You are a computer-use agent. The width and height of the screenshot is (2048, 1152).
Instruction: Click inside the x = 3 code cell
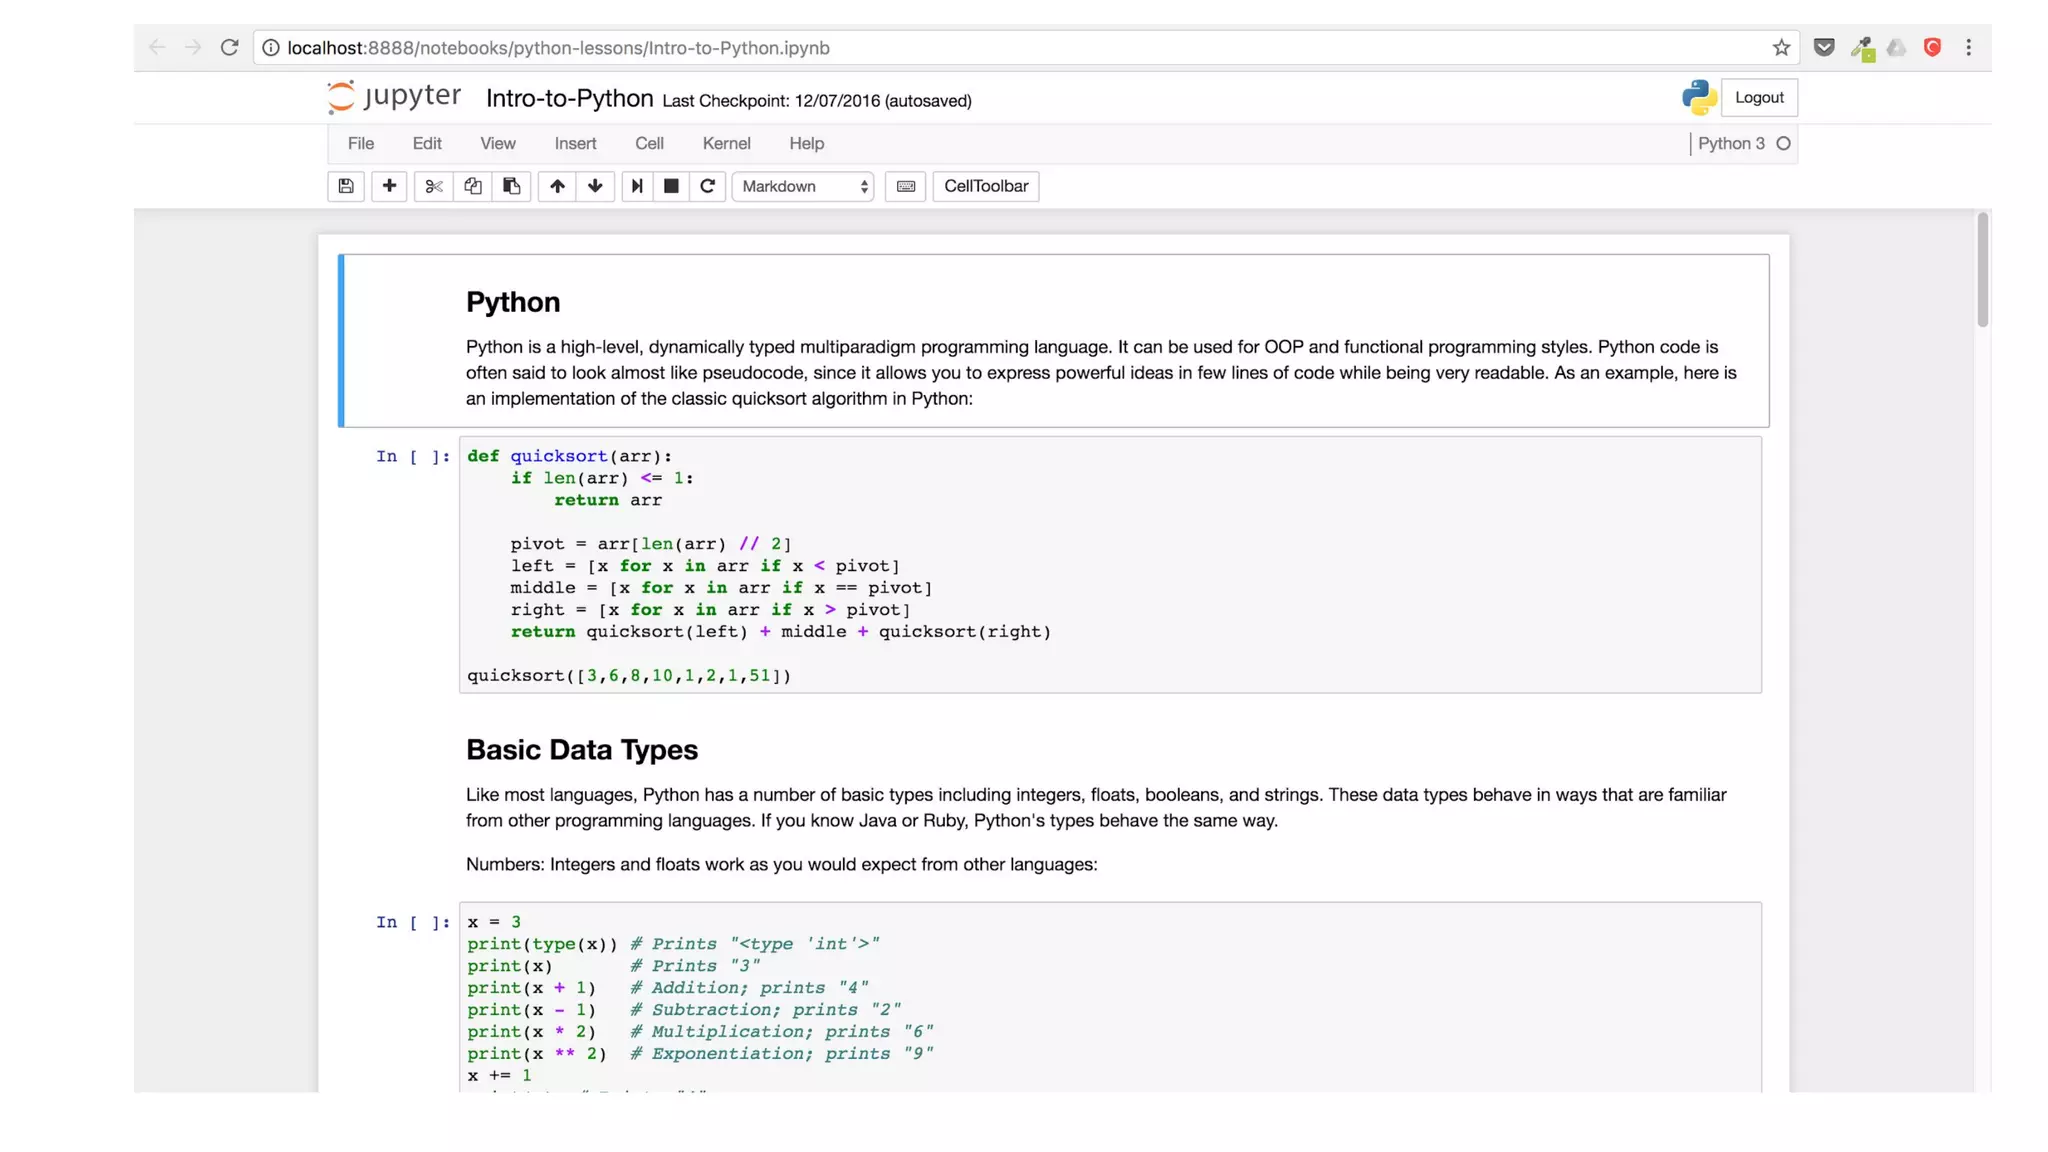[1110, 997]
